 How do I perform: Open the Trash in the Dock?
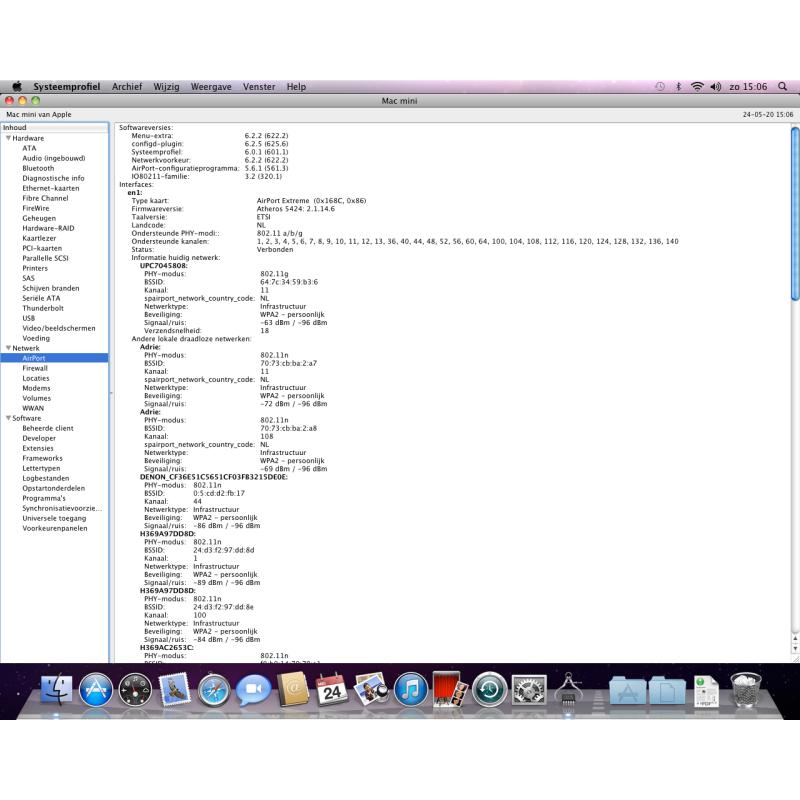click(x=746, y=689)
